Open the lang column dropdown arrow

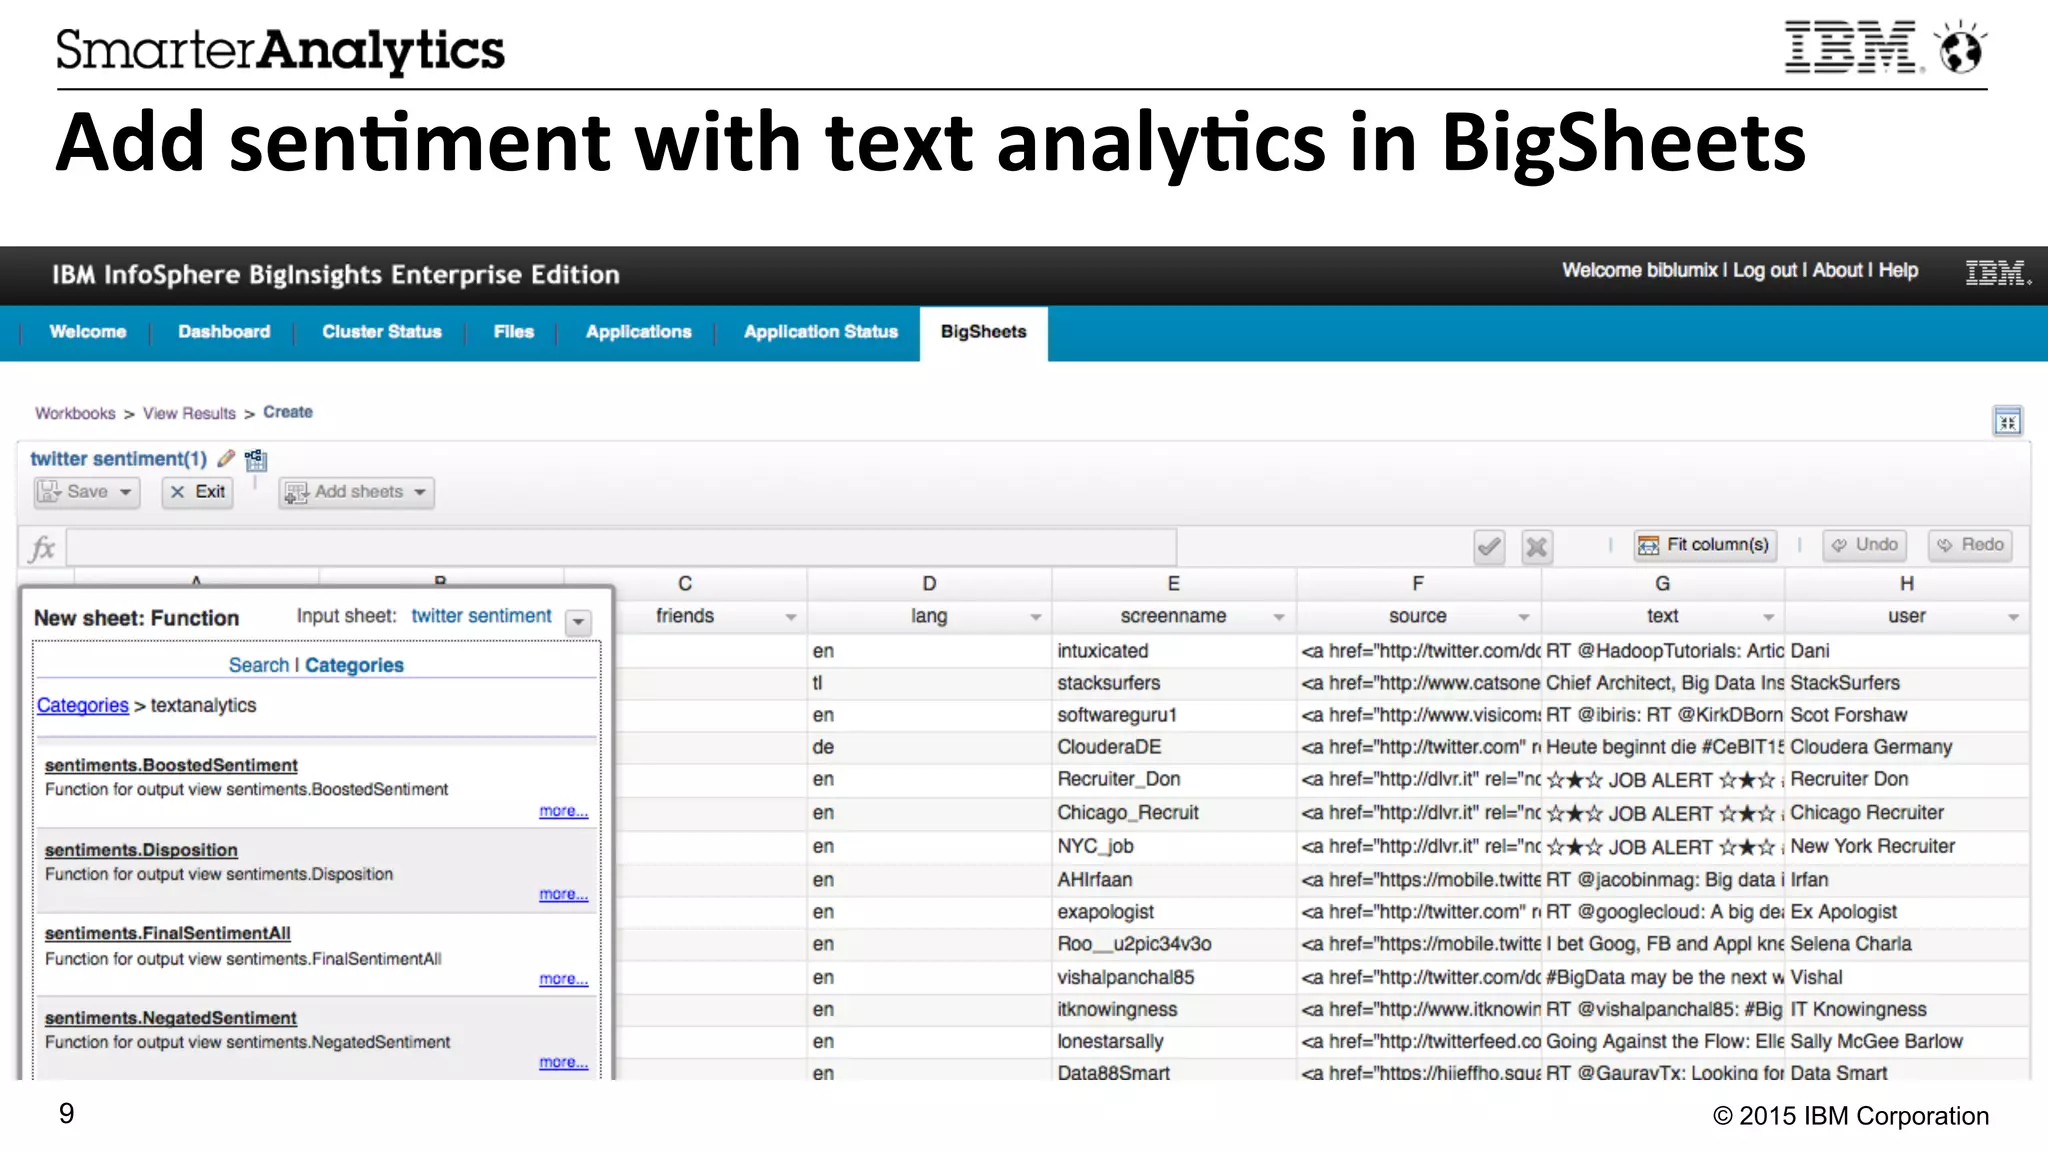(1035, 617)
